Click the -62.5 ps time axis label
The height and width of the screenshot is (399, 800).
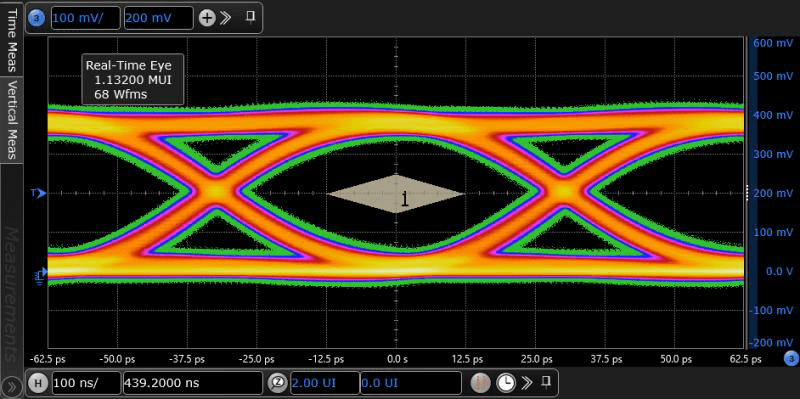click(48, 359)
